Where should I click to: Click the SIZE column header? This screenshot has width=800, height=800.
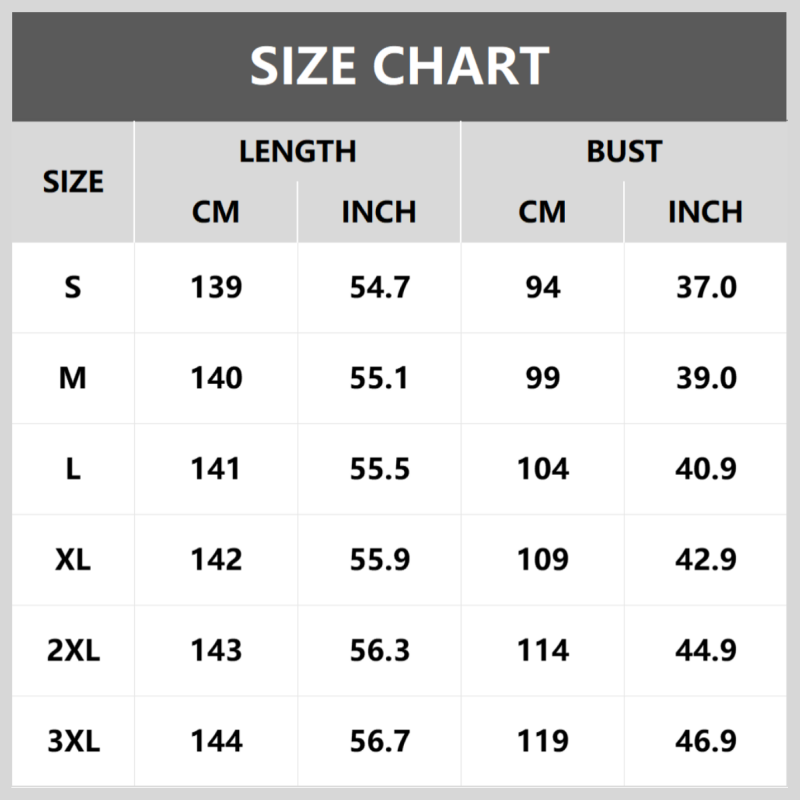[73, 182]
